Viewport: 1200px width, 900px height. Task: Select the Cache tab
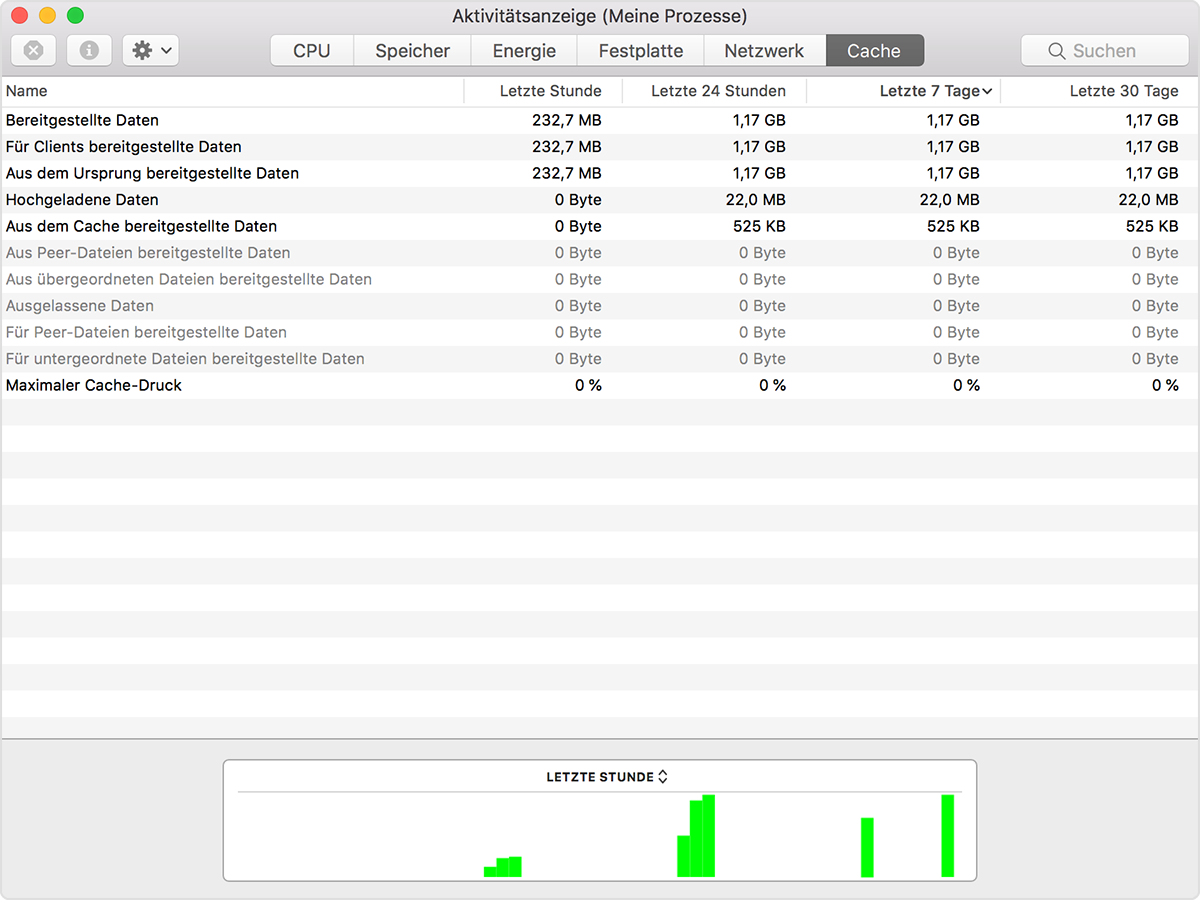[874, 51]
